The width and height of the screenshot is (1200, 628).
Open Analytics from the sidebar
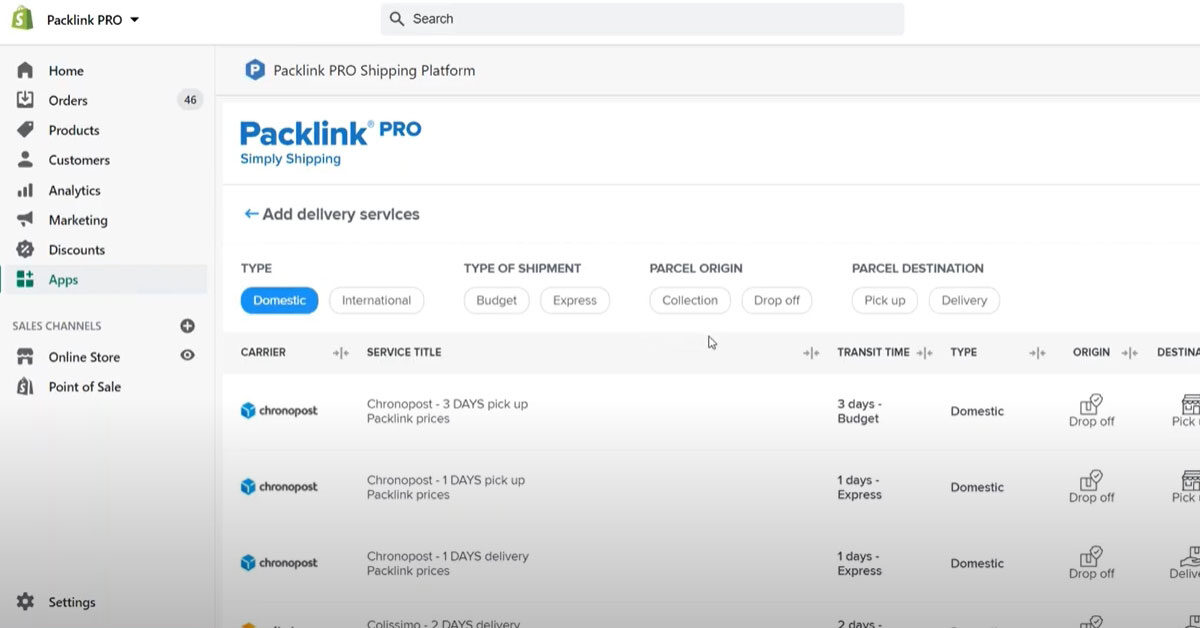76,190
